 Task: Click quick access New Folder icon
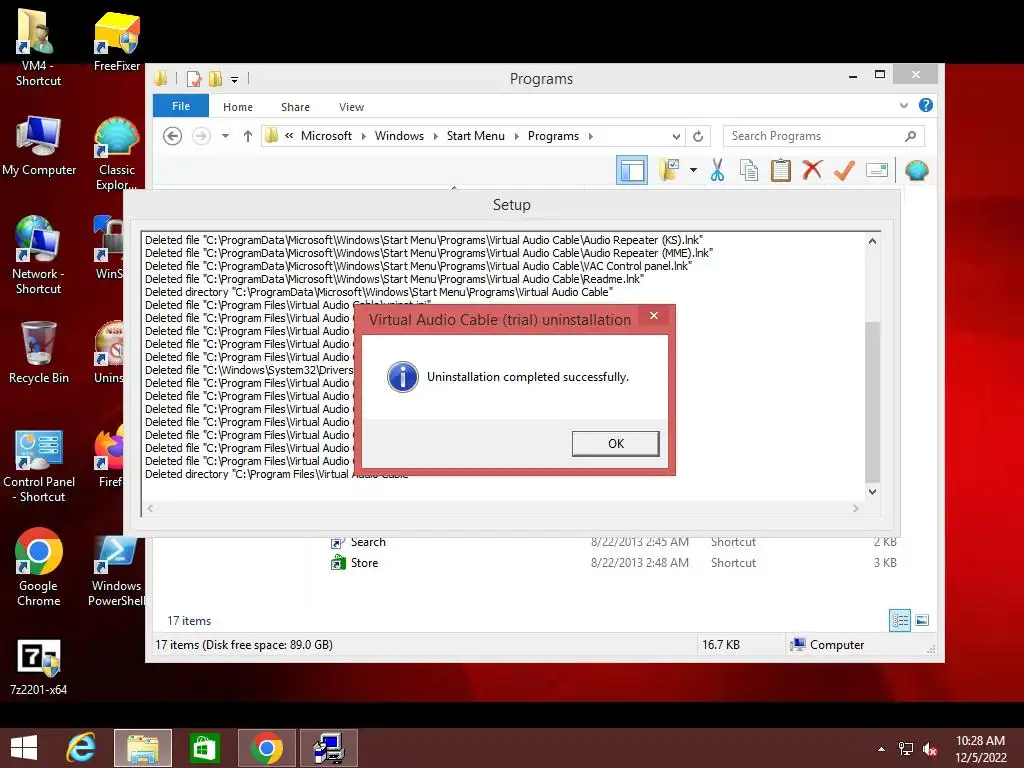click(216, 79)
